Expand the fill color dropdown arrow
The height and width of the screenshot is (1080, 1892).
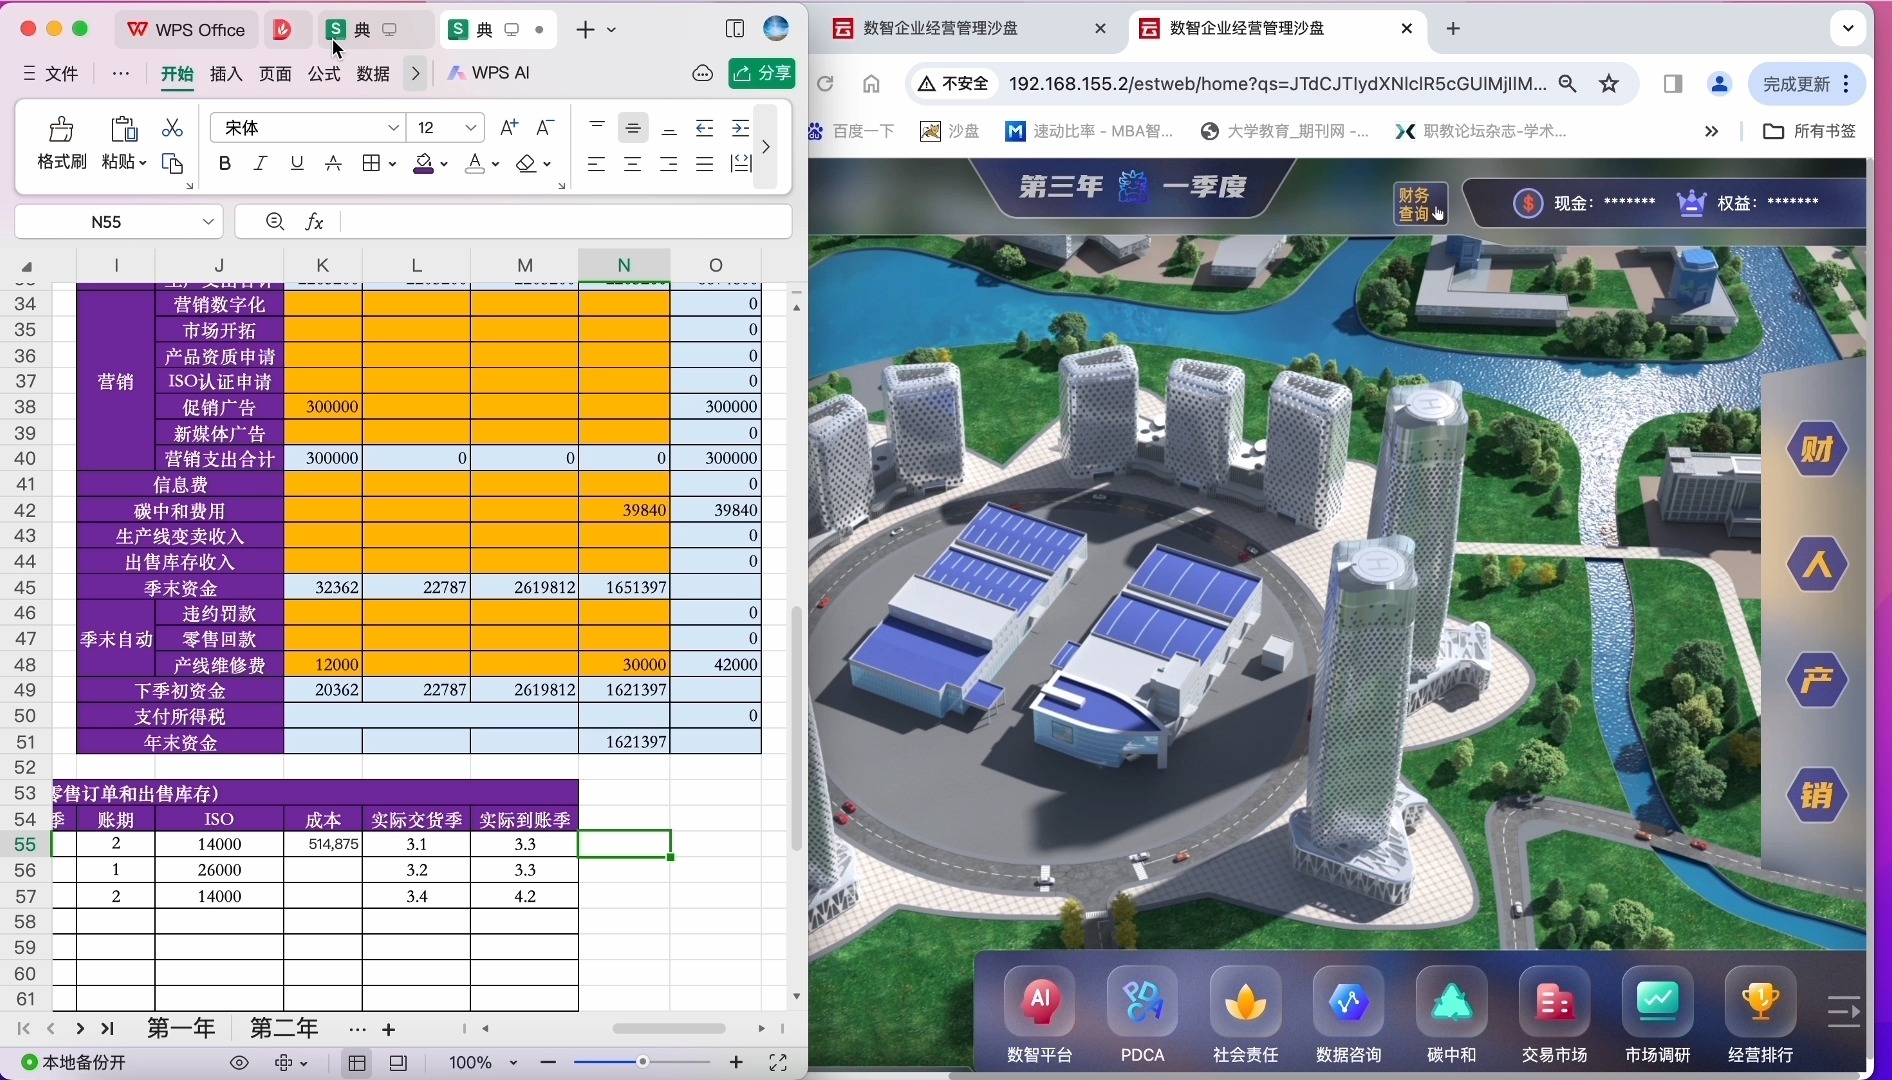click(x=444, y=164)
